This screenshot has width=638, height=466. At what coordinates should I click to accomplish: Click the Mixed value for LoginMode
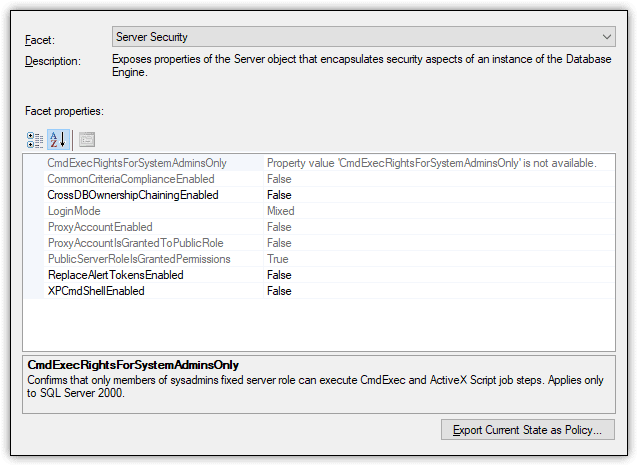click(280, 211)
